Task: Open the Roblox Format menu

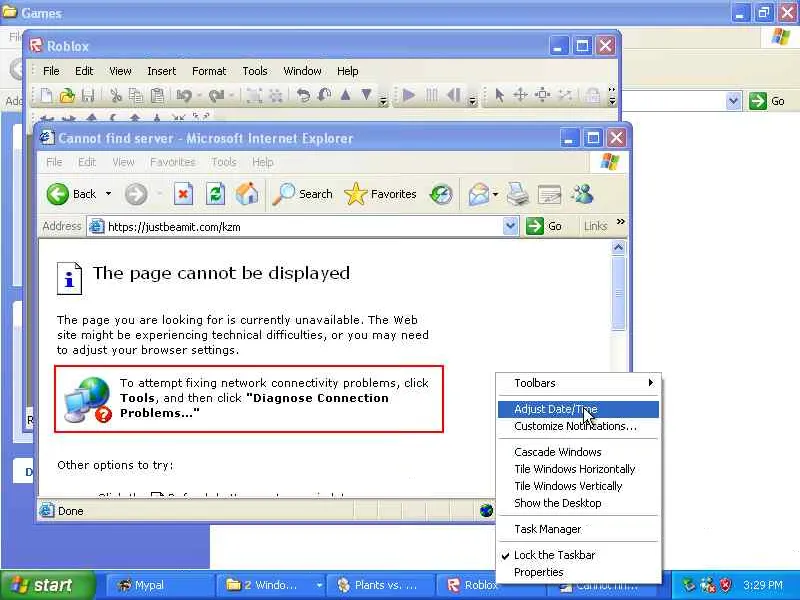Action: [209, 71]
